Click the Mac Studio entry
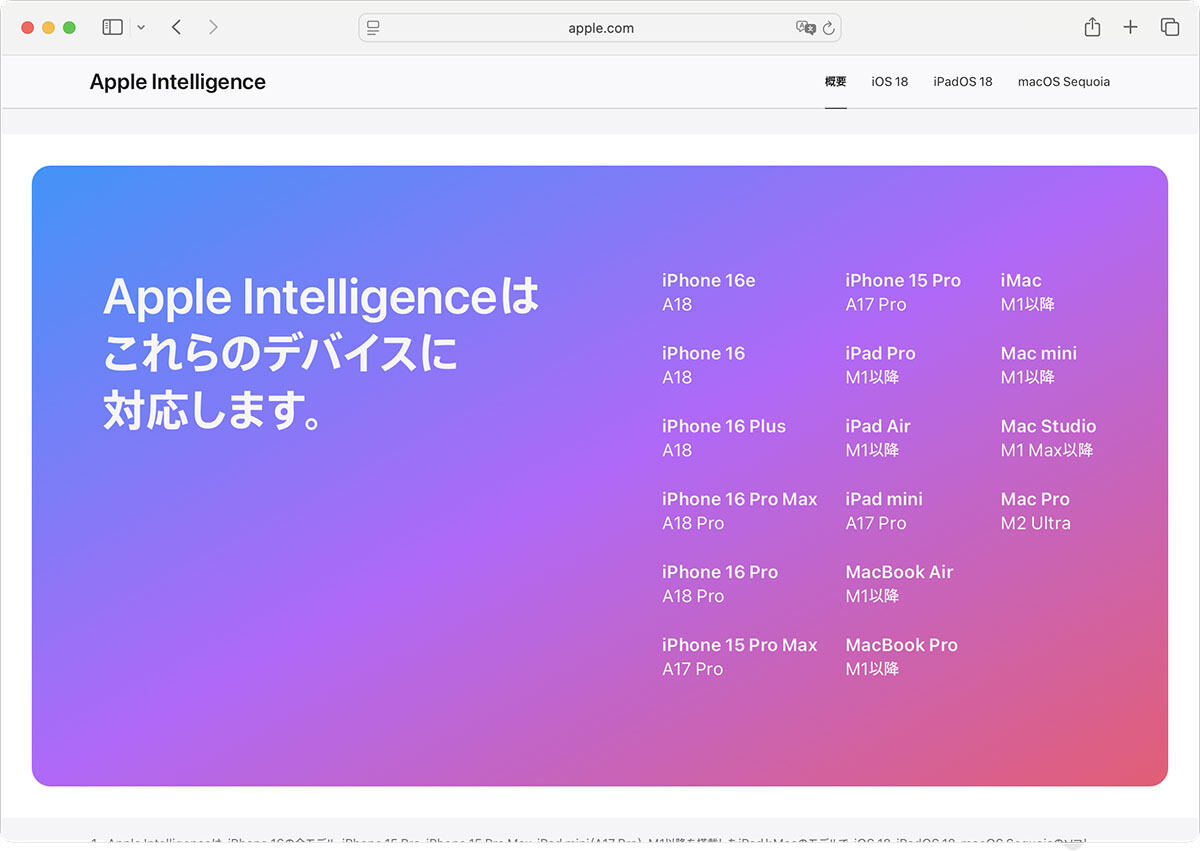The image size is (1200, 851). pos(1048,427)
